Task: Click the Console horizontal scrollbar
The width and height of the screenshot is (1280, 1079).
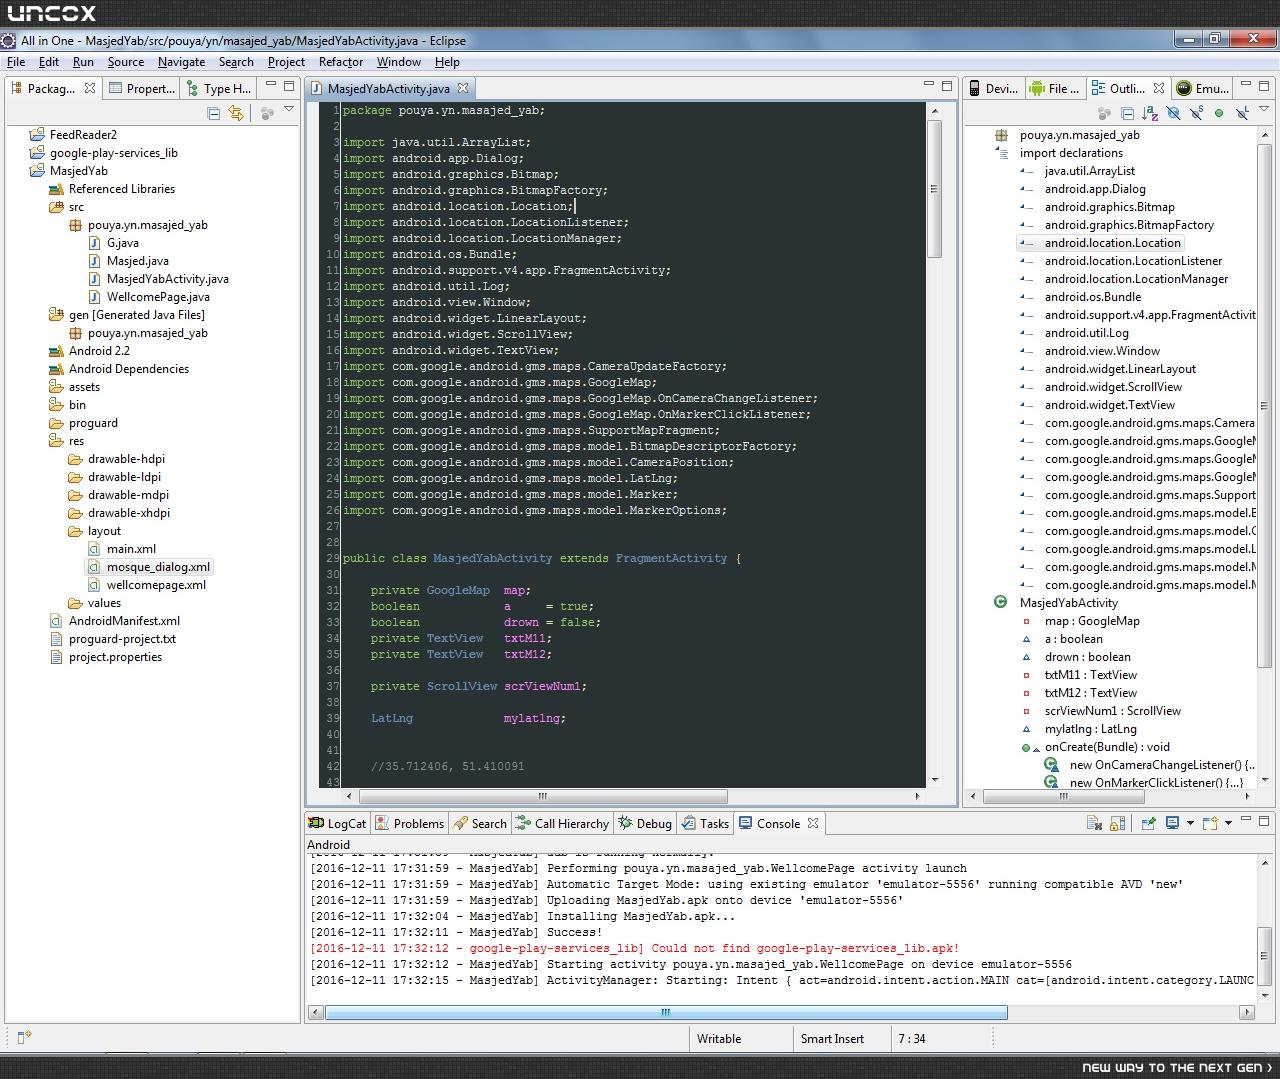Action: tap(665, 1012)
